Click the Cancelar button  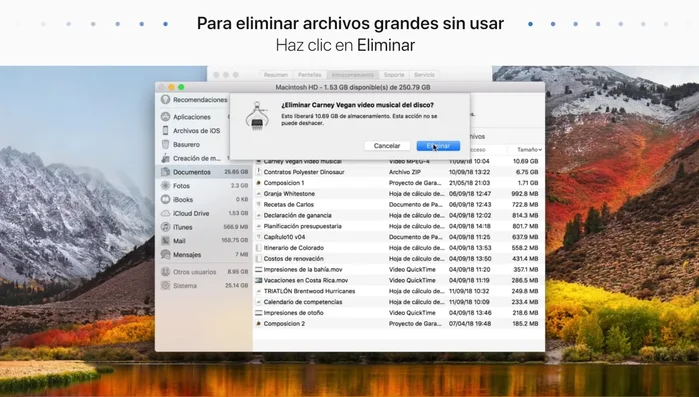[387, 146]
